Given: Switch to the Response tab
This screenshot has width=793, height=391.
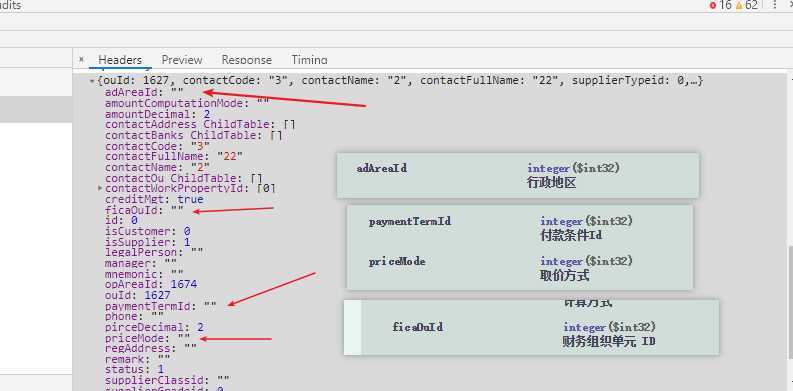Looking at the screenshot, I should (x=246, y=60).
